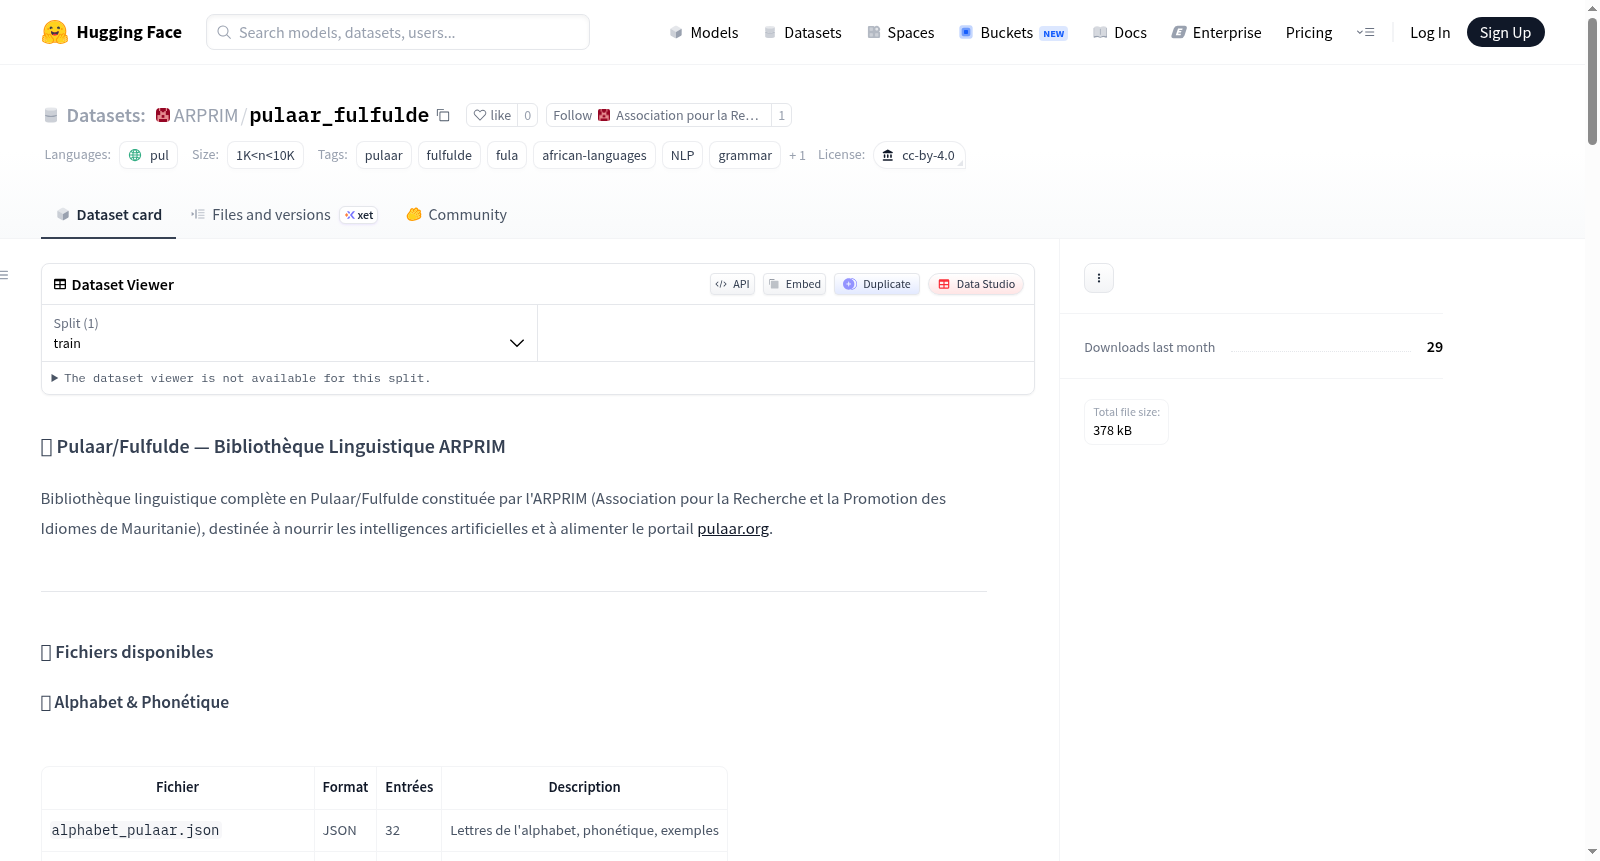The image size is (1600, 861).
Task: Duplicate the dataset
Action: [x=877, y=284]
